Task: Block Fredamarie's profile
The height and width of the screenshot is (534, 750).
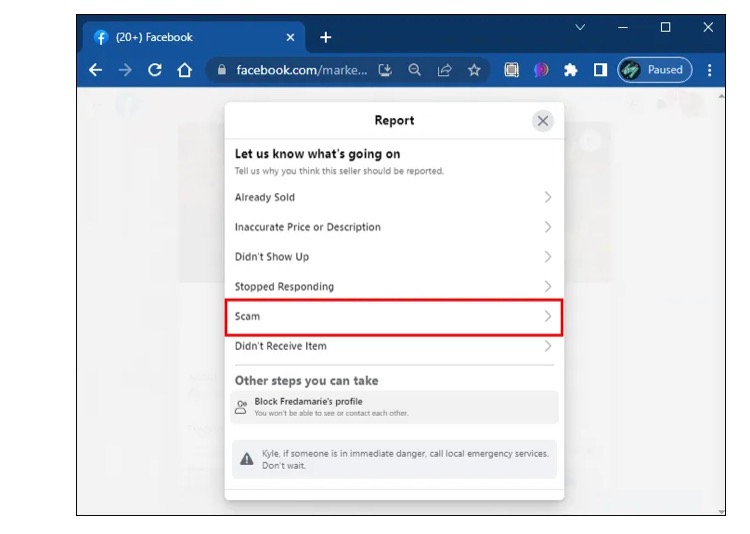Action: (393, 406)
